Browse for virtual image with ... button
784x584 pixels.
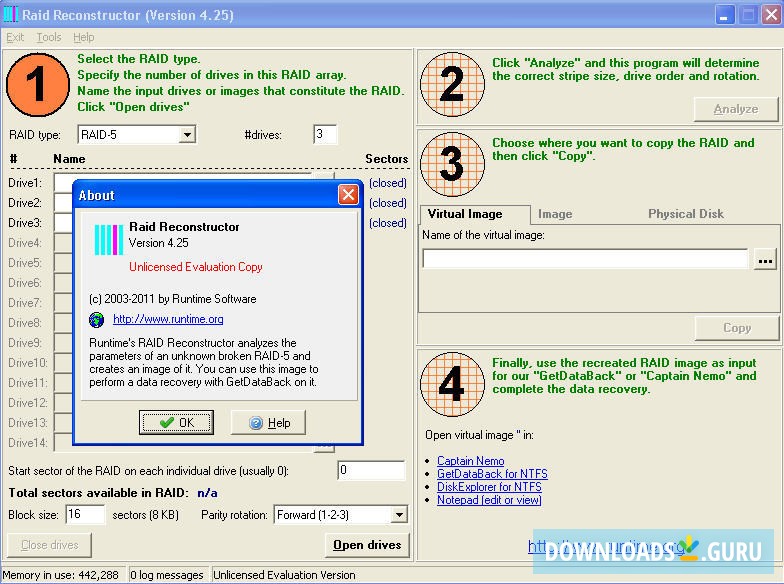pyautogui.click(x=765, y=260)
